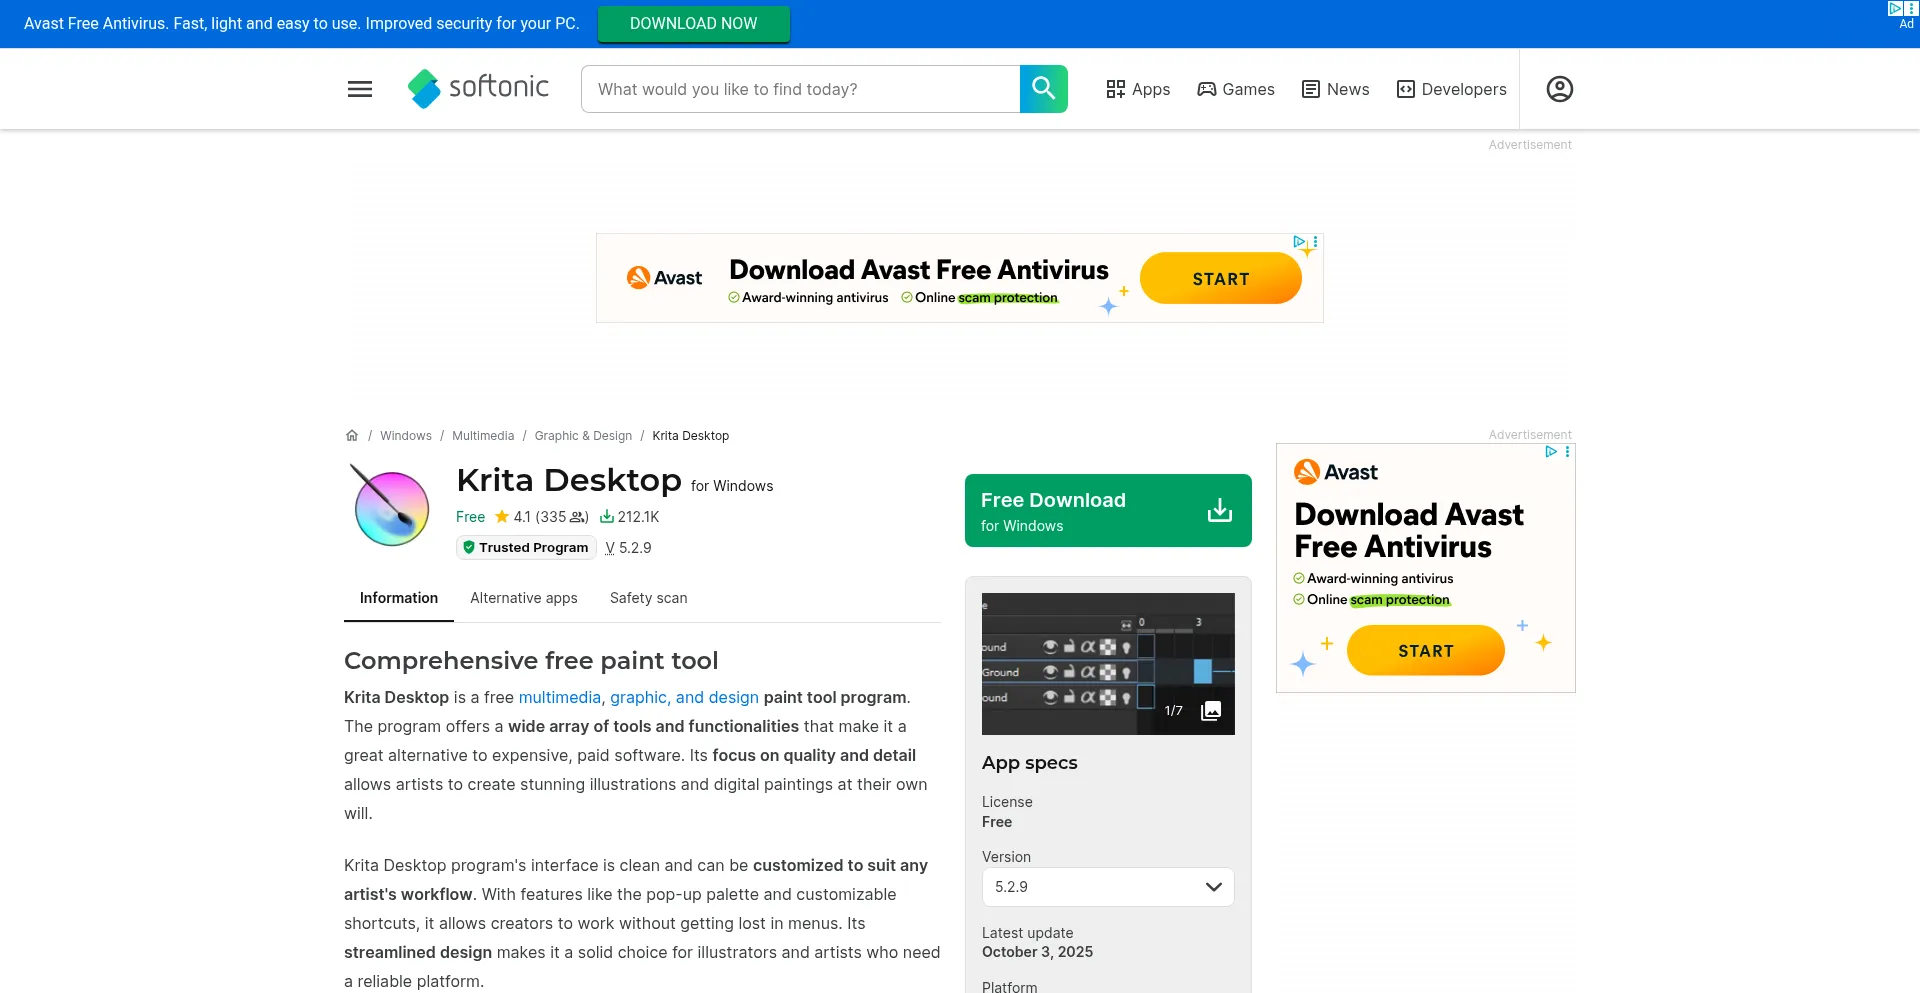Click the Krita Desktop app icon
The width and height of the screenshot is (1920, 993).
click(x=391, y=505)
